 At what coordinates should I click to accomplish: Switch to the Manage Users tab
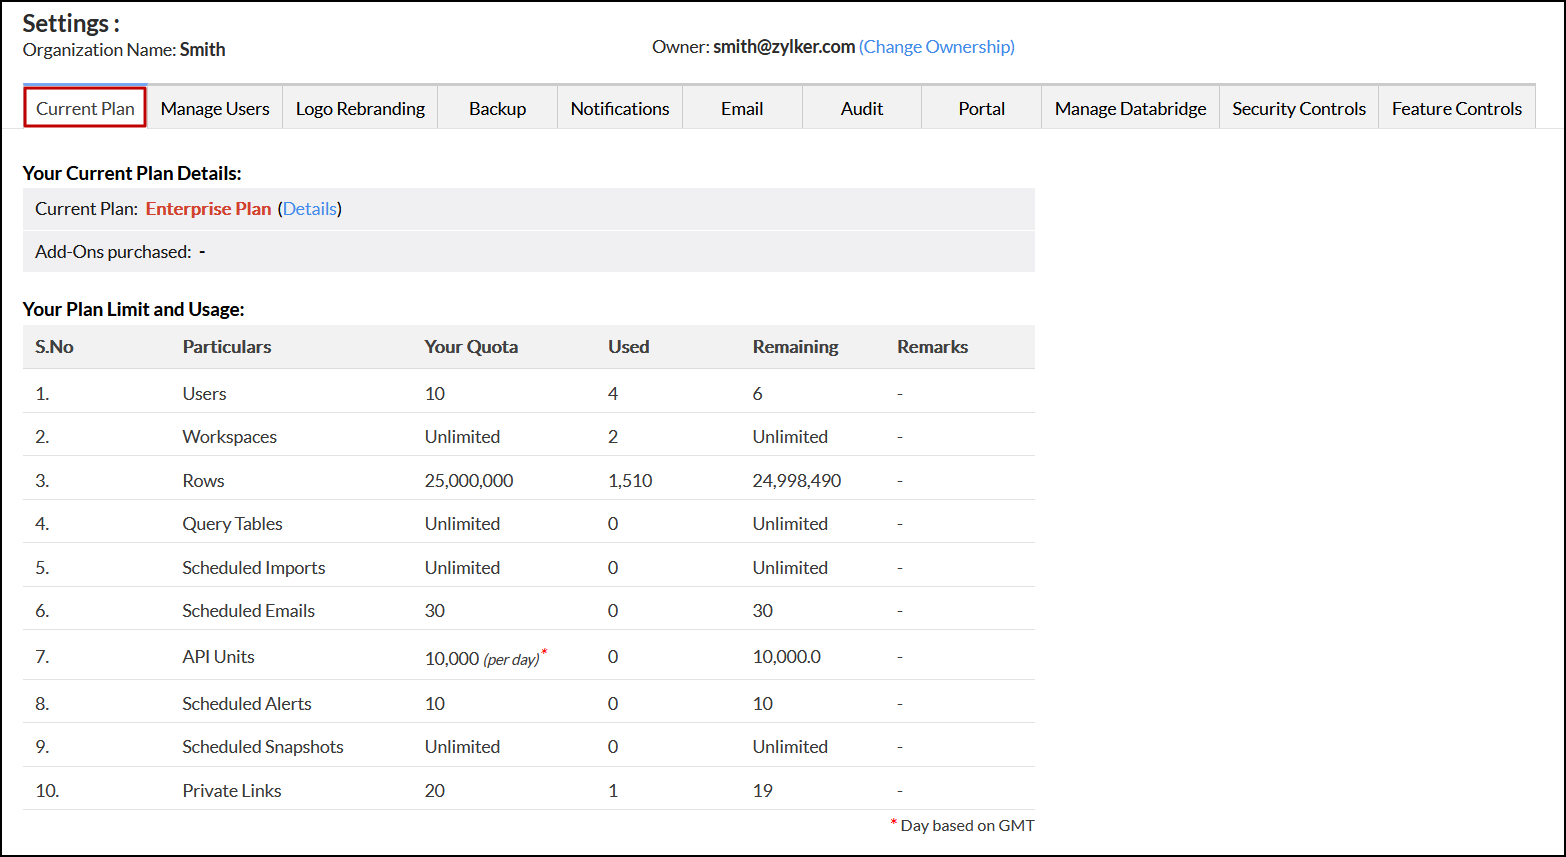215,108
